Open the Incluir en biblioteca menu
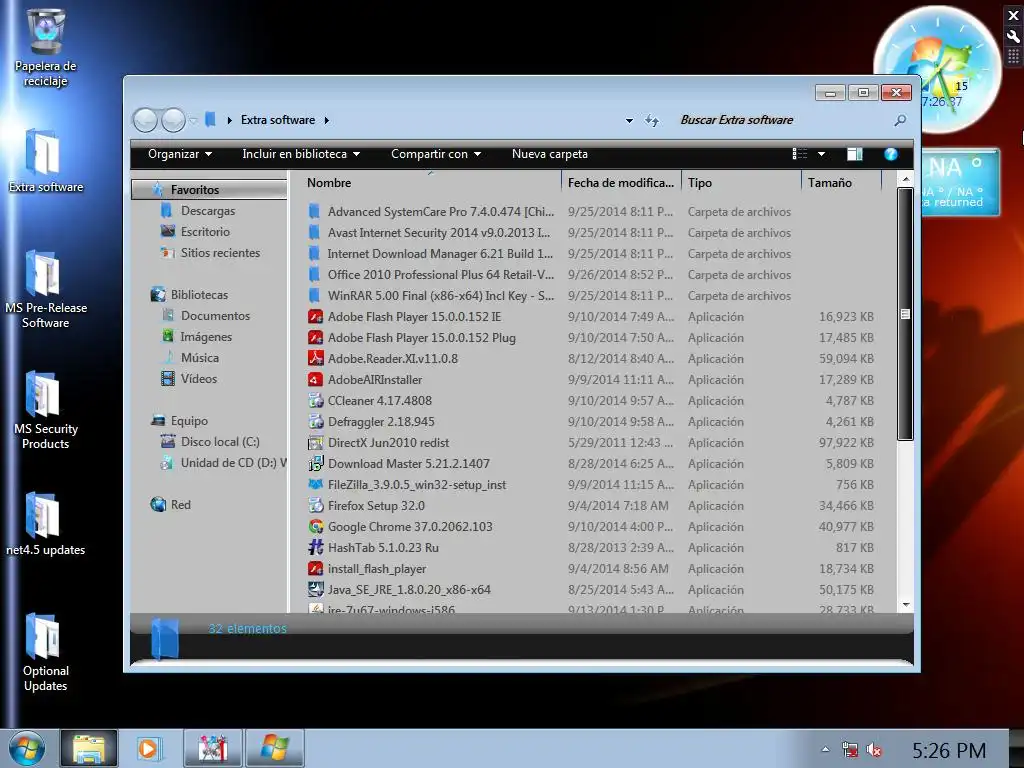 [x=301, y=154]
